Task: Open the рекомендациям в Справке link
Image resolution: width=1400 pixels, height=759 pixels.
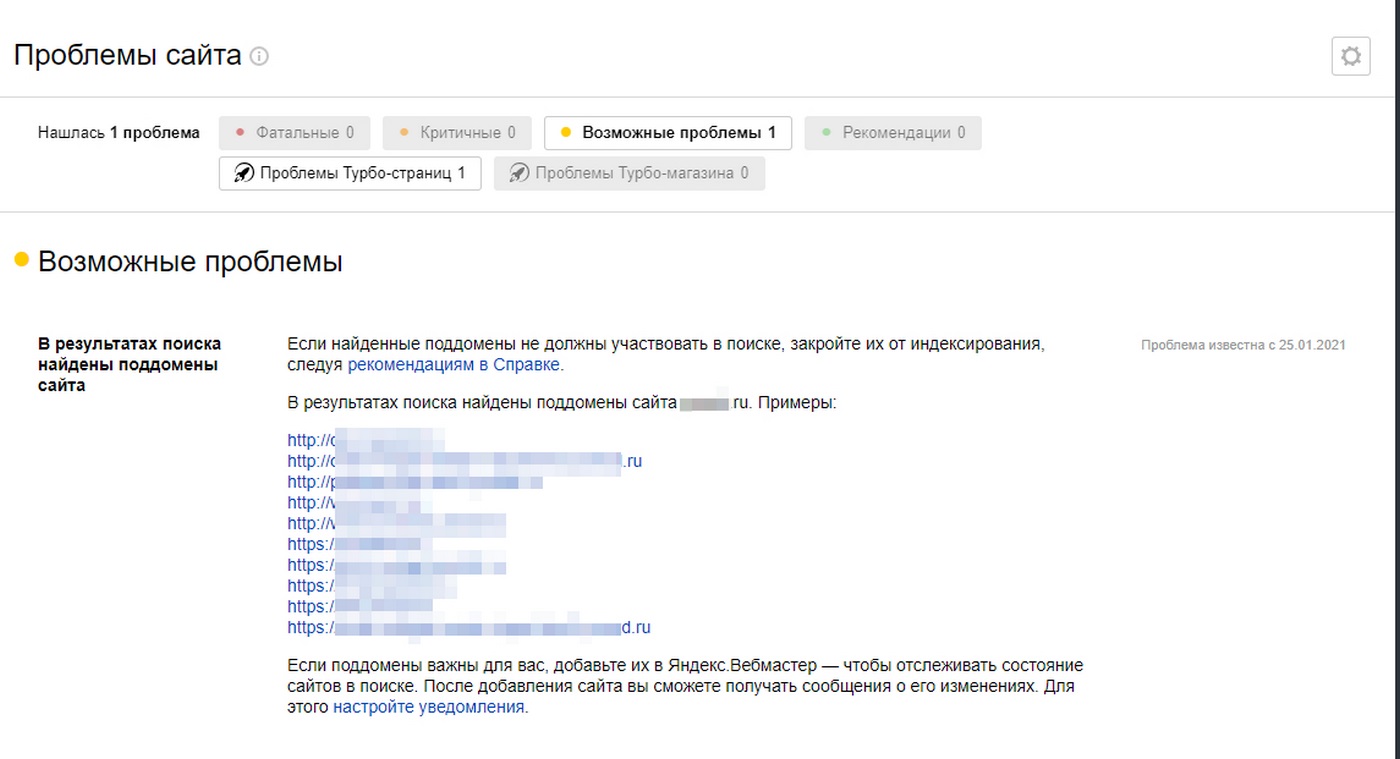Action: [x=454, y=365]
